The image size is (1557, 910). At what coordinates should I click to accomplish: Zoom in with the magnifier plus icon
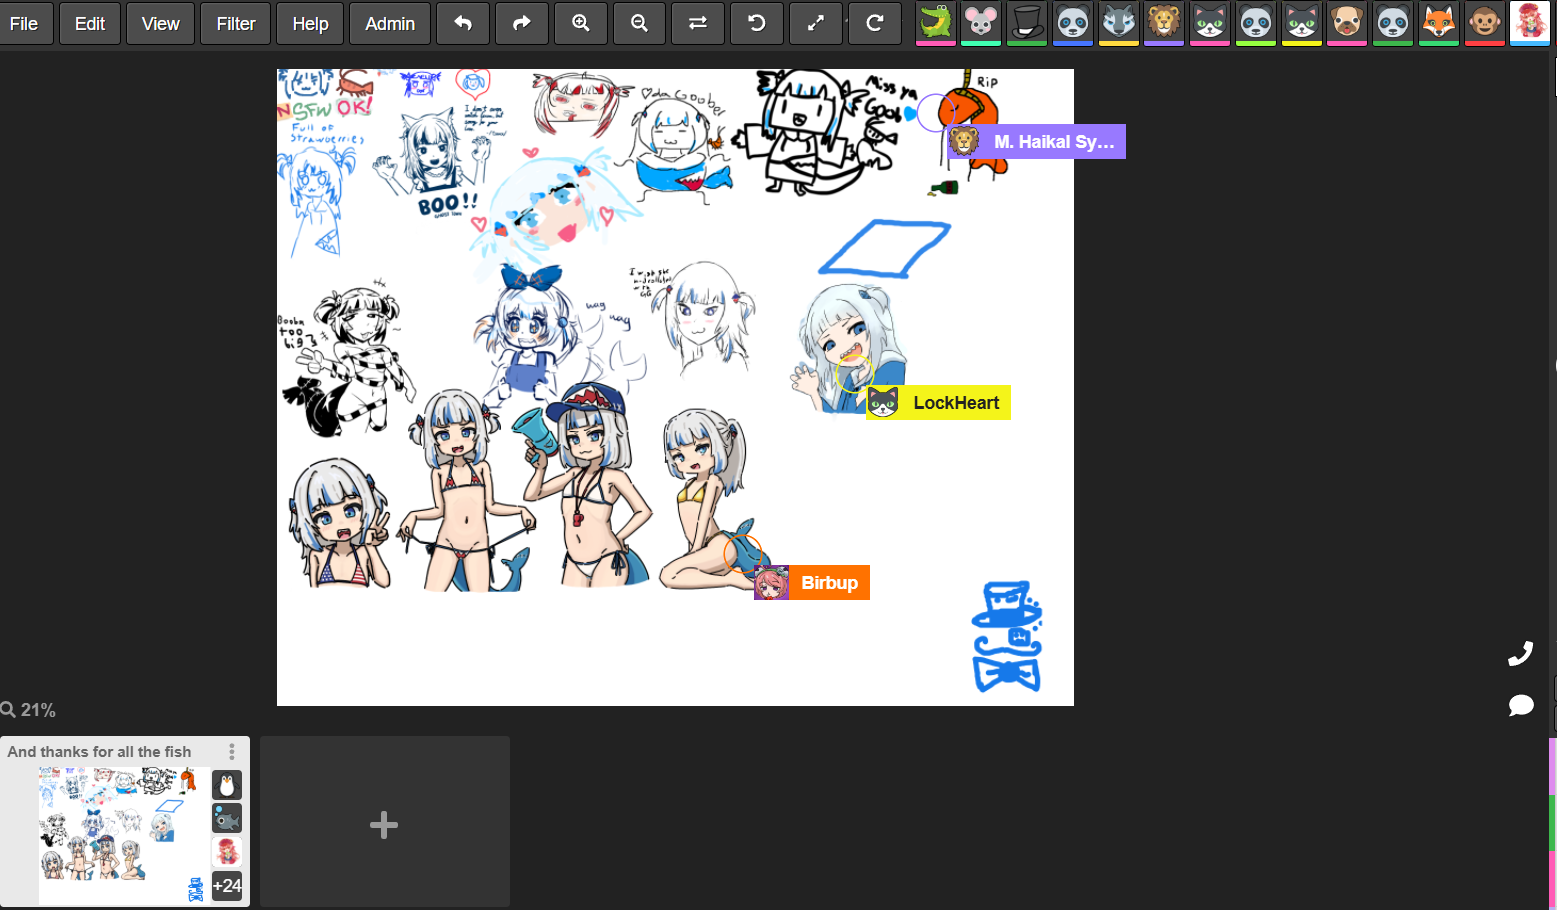coord(581,23)
